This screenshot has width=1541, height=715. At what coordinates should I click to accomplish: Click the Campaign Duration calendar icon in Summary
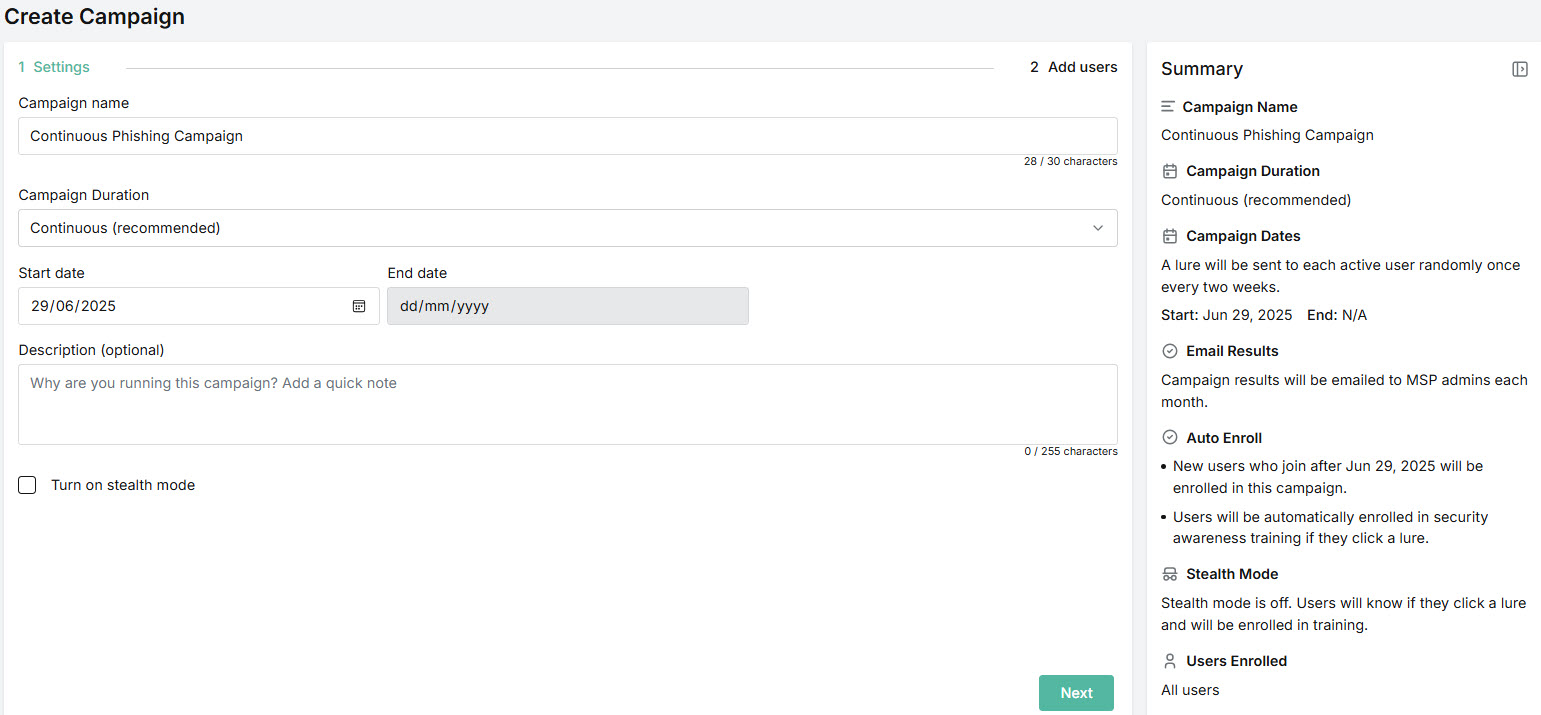tap(1169, 171)
